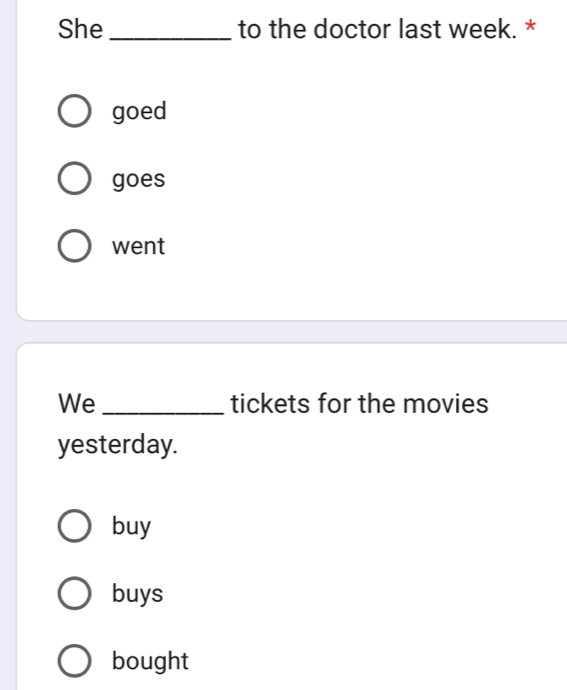
Task: Click the "buys" answer label text
Action: pos(137,594)
